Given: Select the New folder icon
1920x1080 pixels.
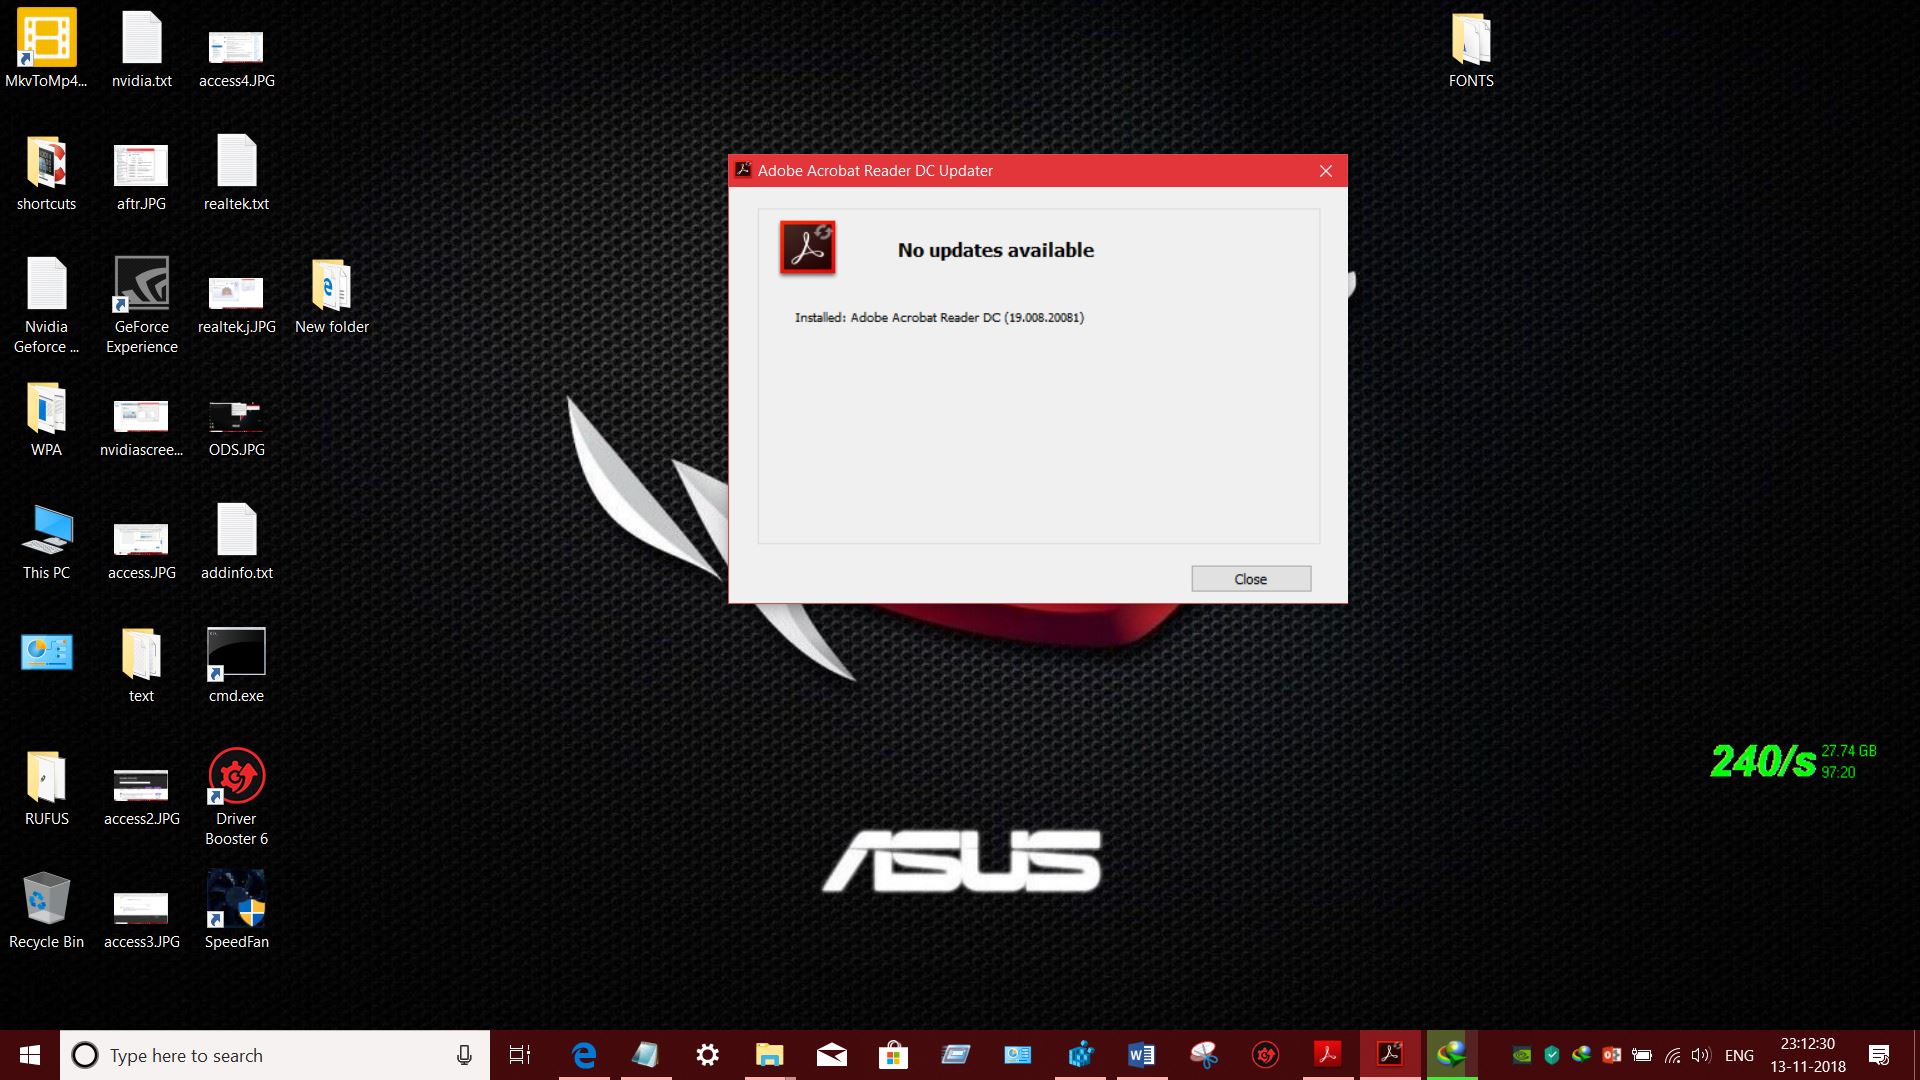Looking at the screenshot, I should pyautogui.click(x=332, y=295).
